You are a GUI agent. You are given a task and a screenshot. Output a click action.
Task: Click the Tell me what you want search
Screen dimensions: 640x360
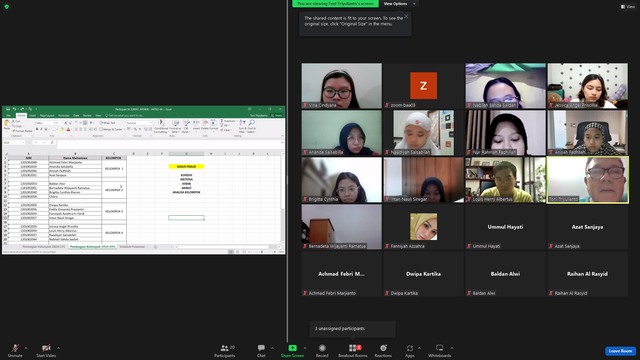124,116
